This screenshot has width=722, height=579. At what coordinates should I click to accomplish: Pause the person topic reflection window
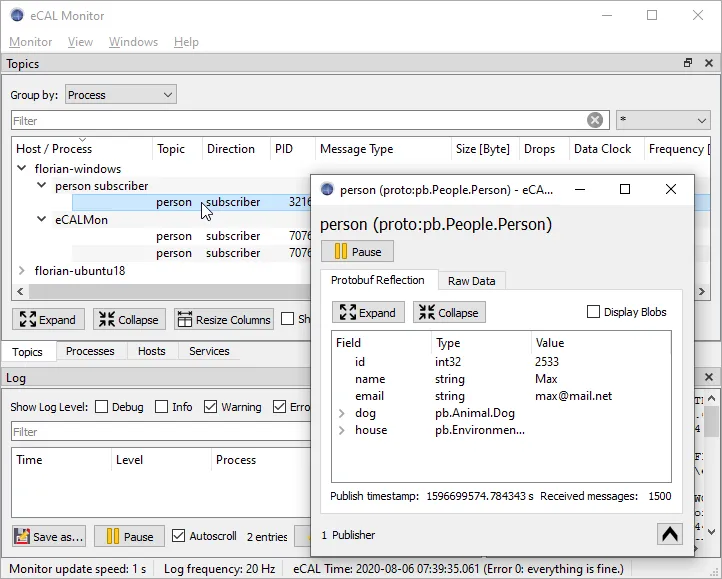pyautogui.click(x=357, y=252)
